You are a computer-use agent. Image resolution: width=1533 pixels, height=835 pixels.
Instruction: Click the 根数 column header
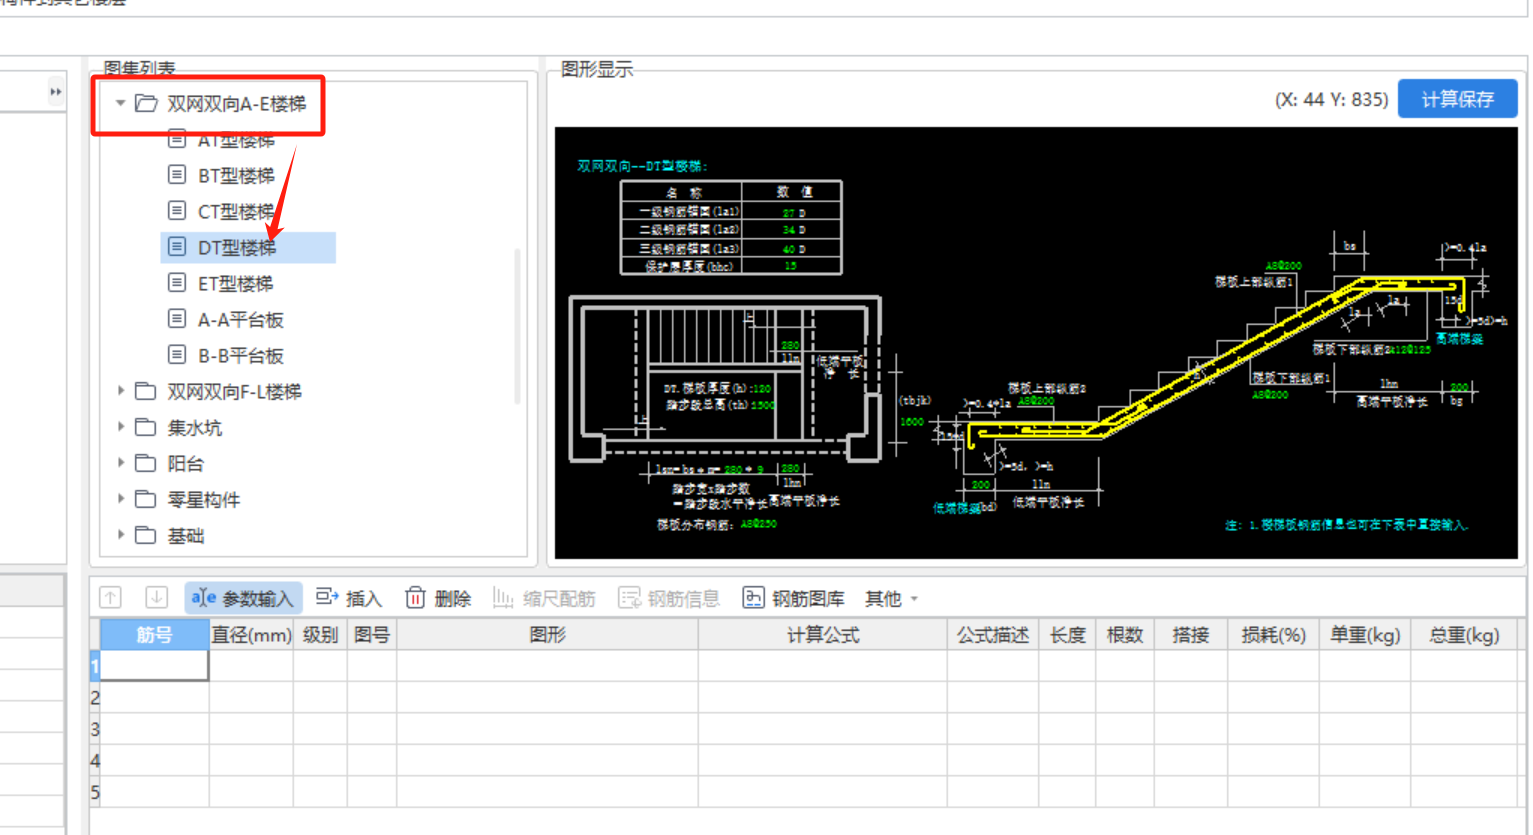1125,635
